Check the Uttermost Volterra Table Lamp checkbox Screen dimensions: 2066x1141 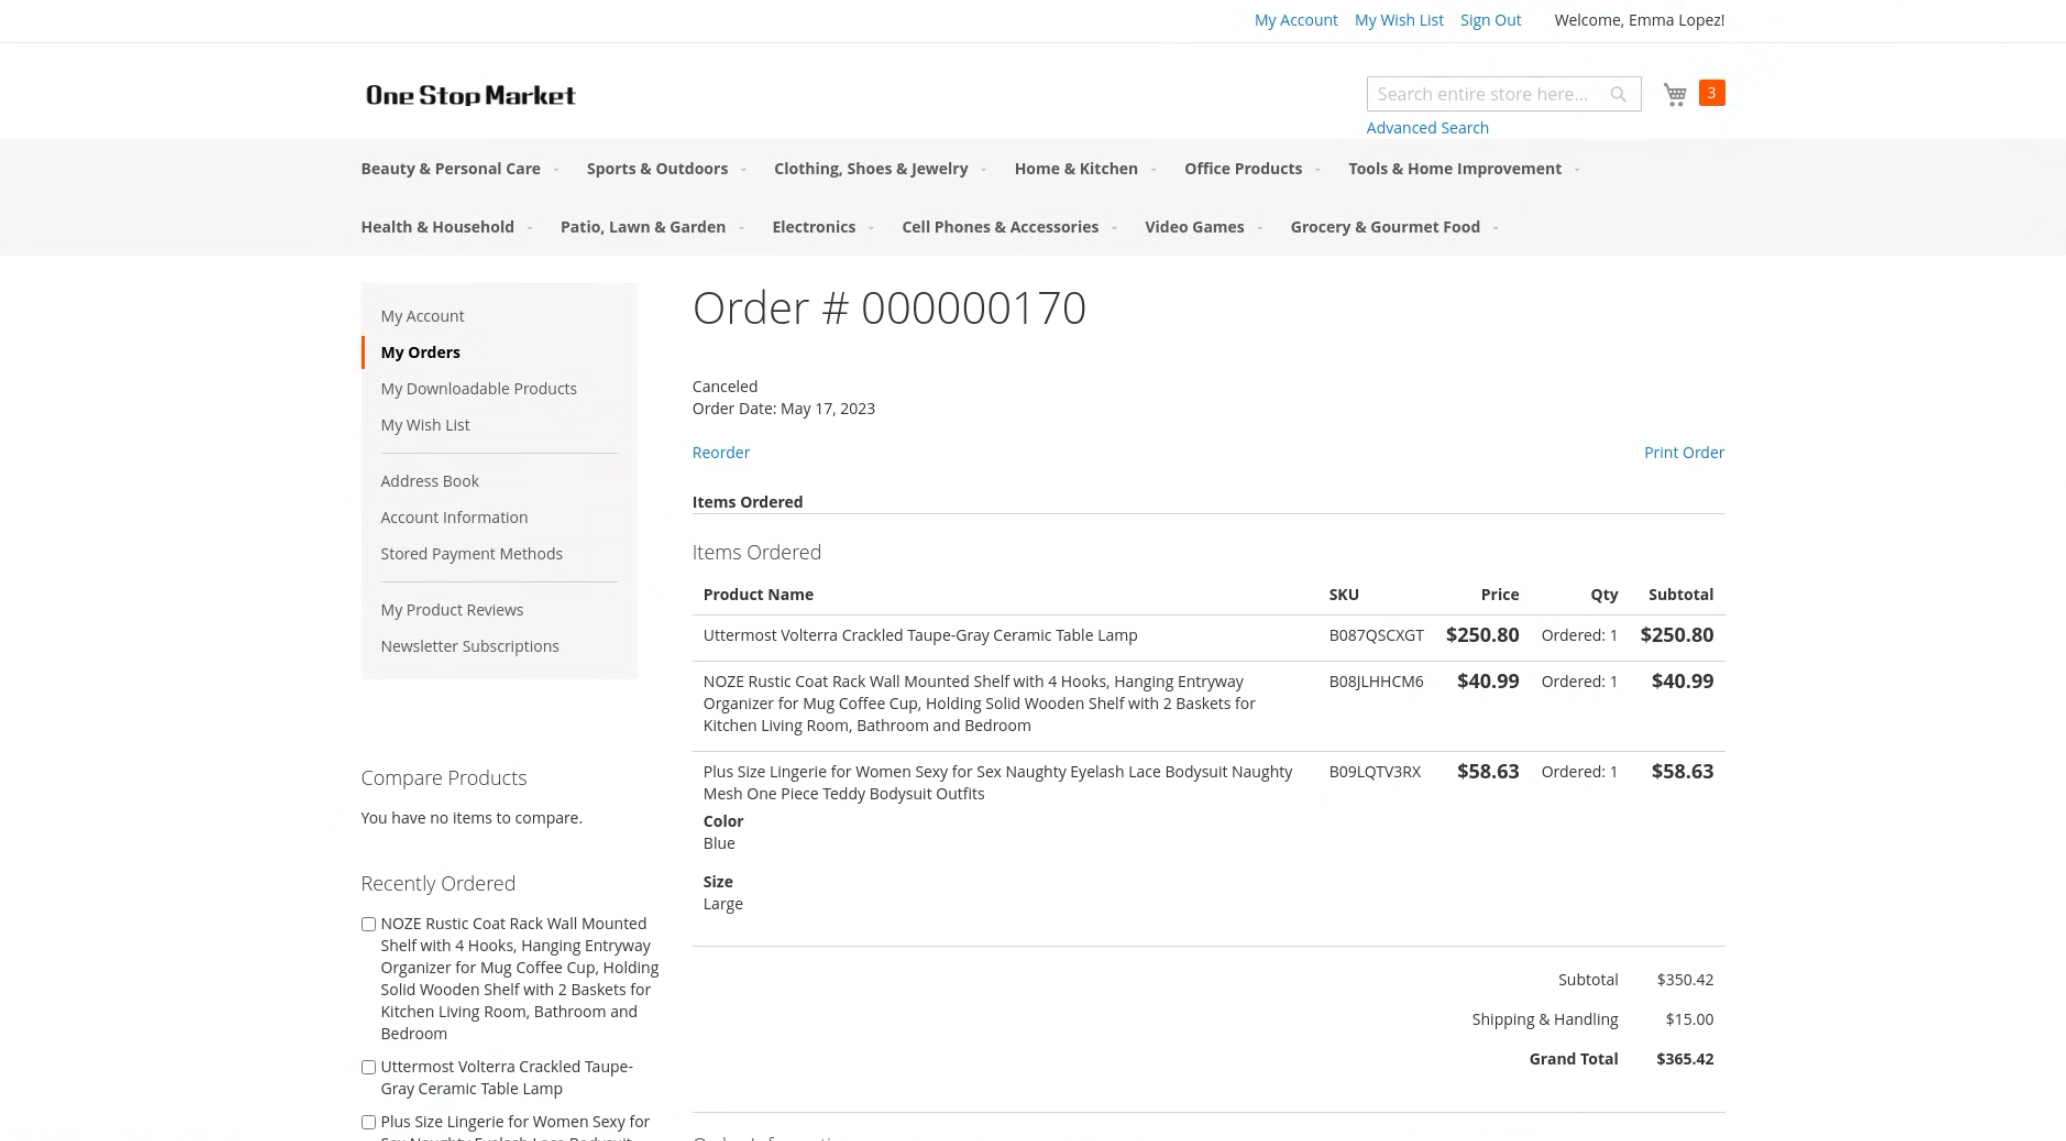click(x=368, y=1067)
